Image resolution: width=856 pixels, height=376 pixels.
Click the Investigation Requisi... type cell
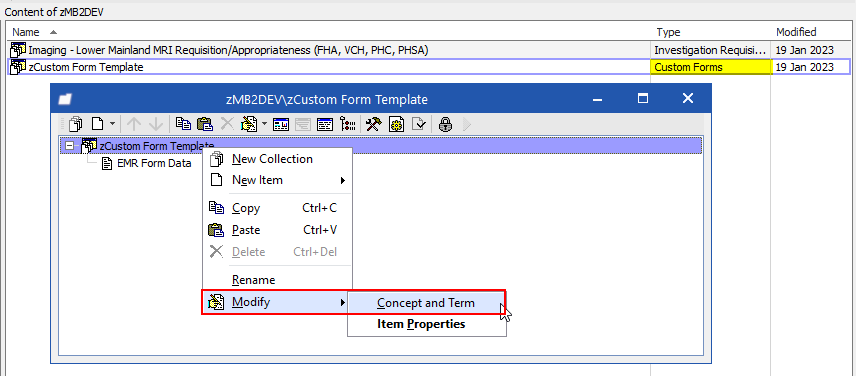711,50
